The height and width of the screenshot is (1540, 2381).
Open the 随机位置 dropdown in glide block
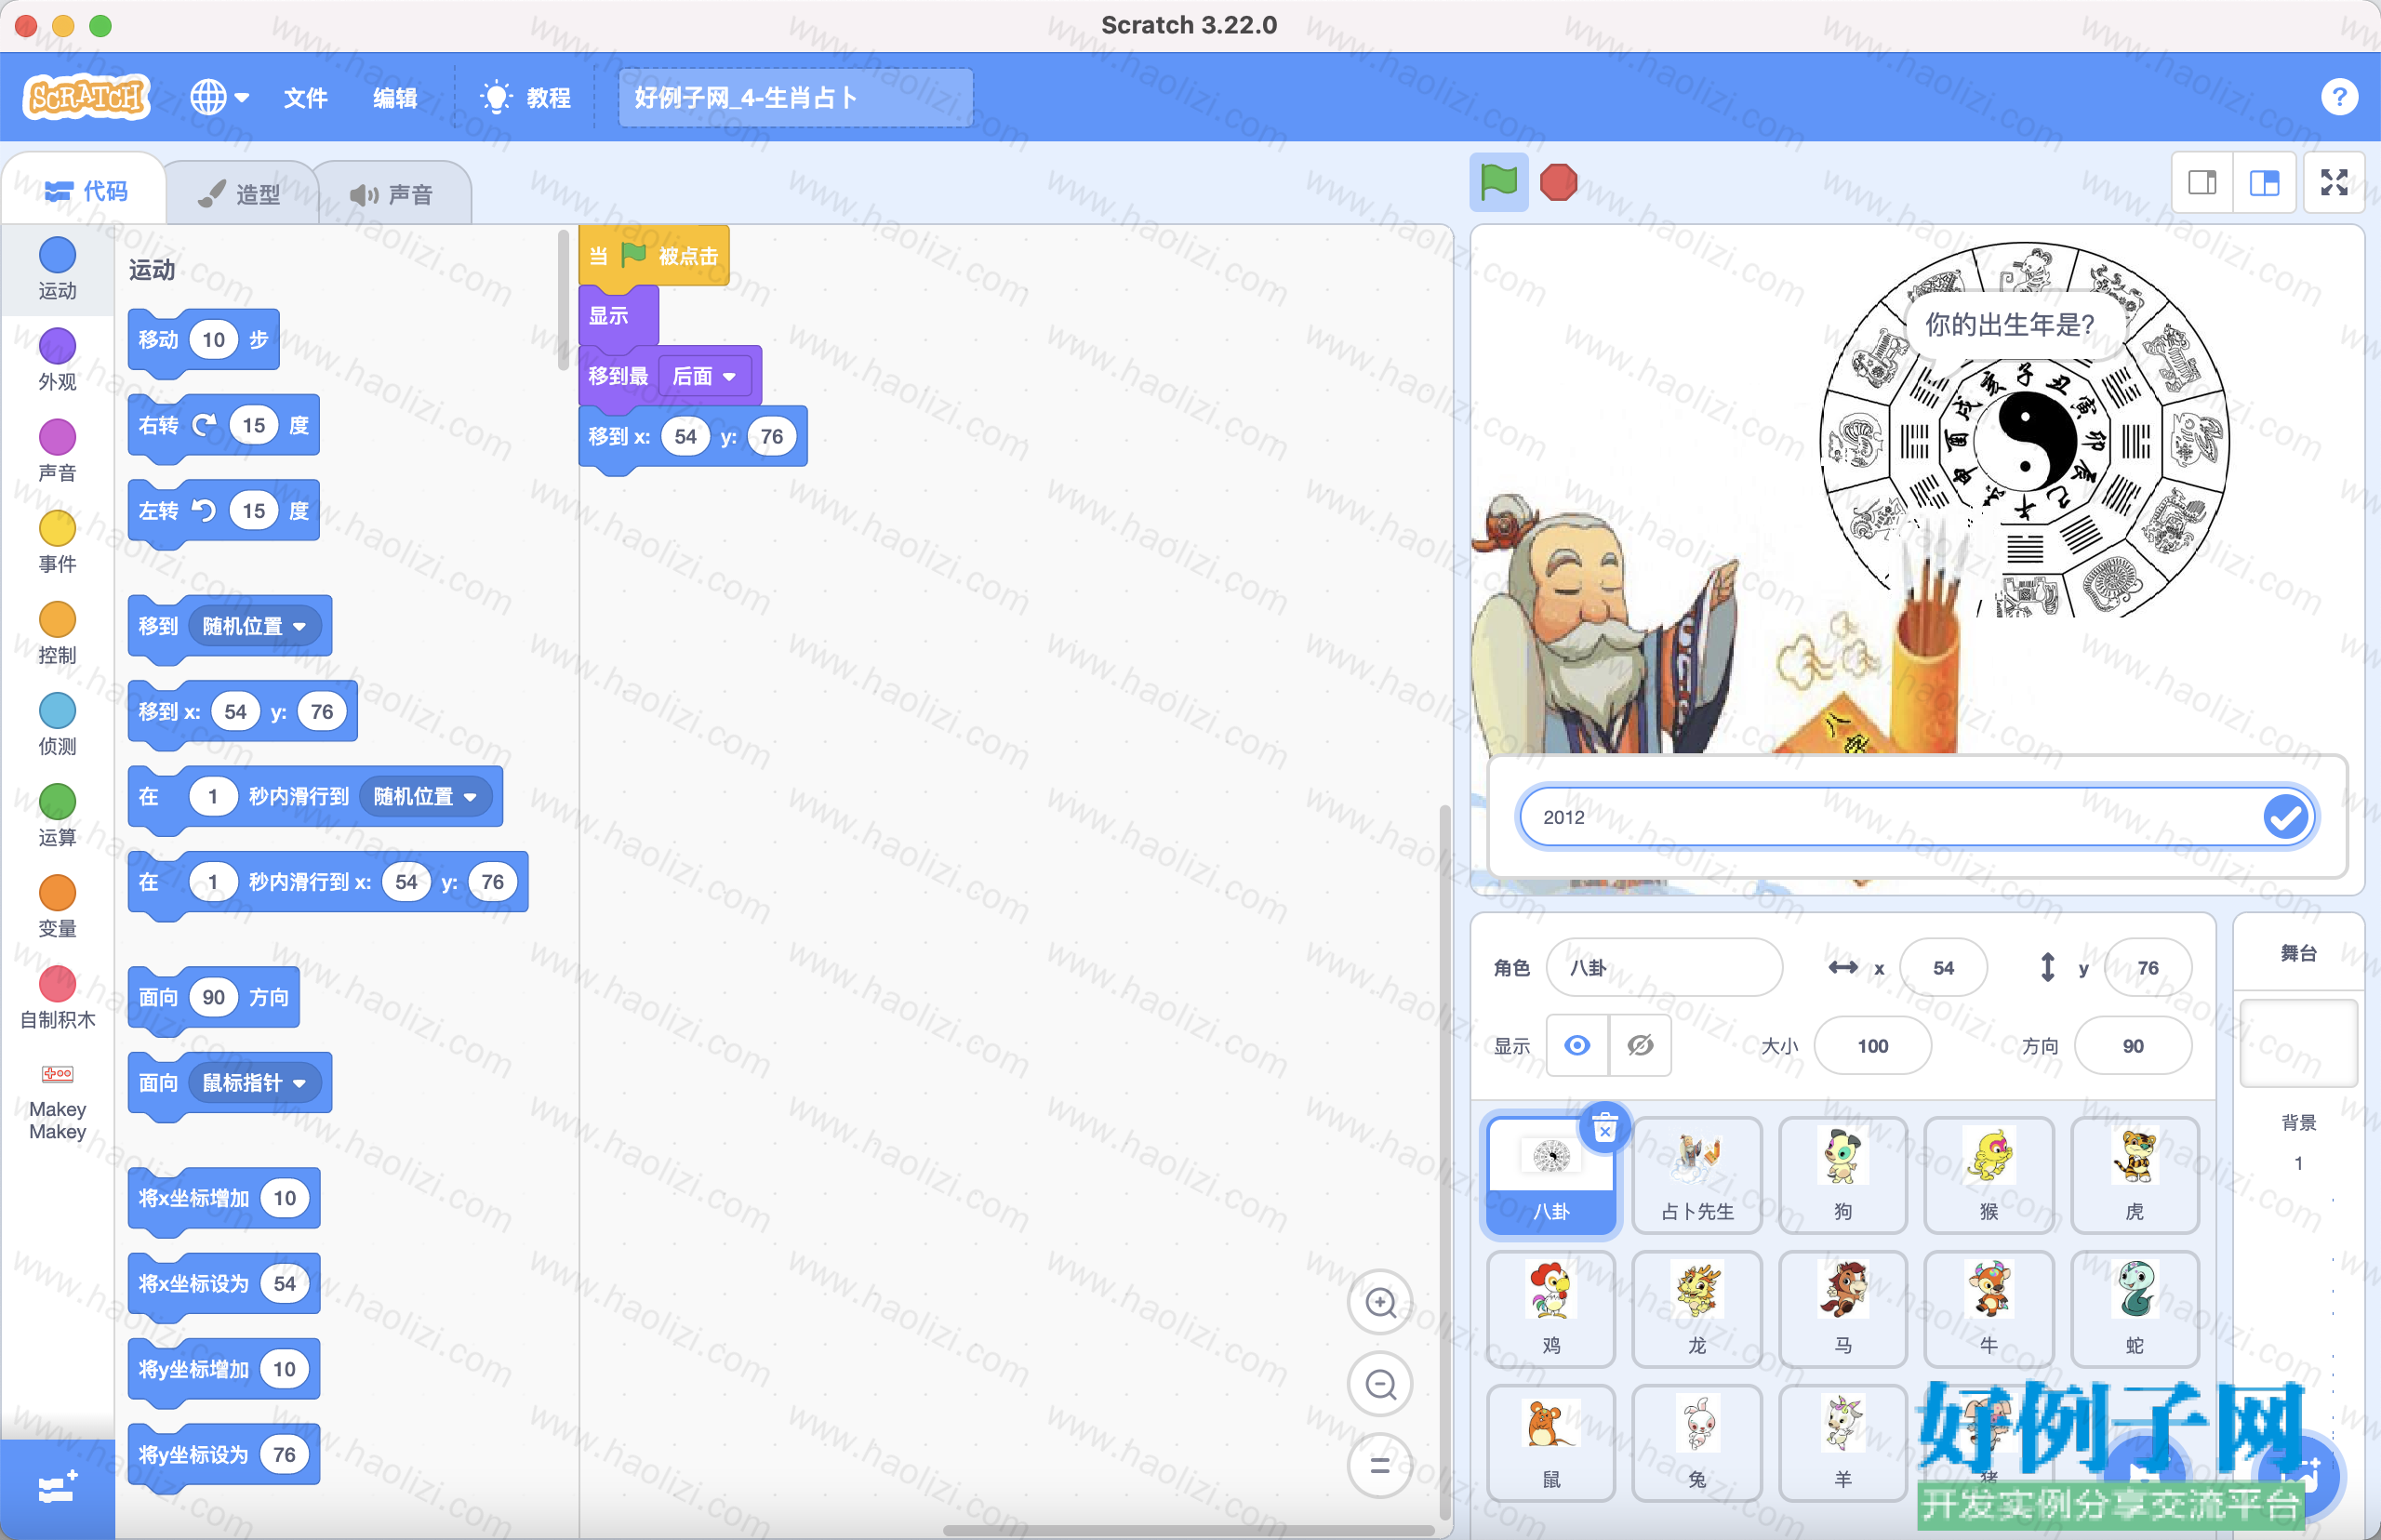425,796
